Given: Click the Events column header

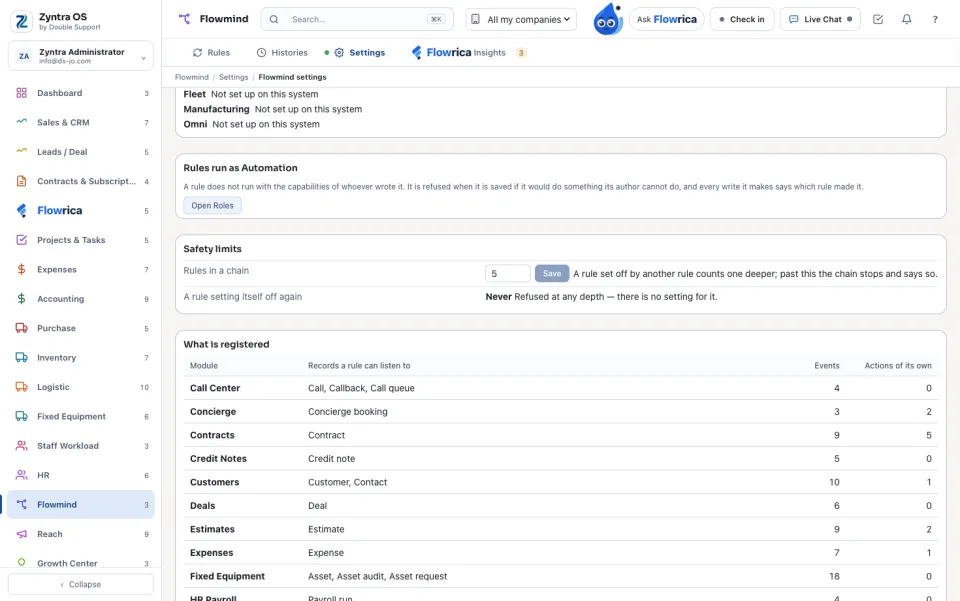Looking at the screenshot, I should [x=827, y=365].
